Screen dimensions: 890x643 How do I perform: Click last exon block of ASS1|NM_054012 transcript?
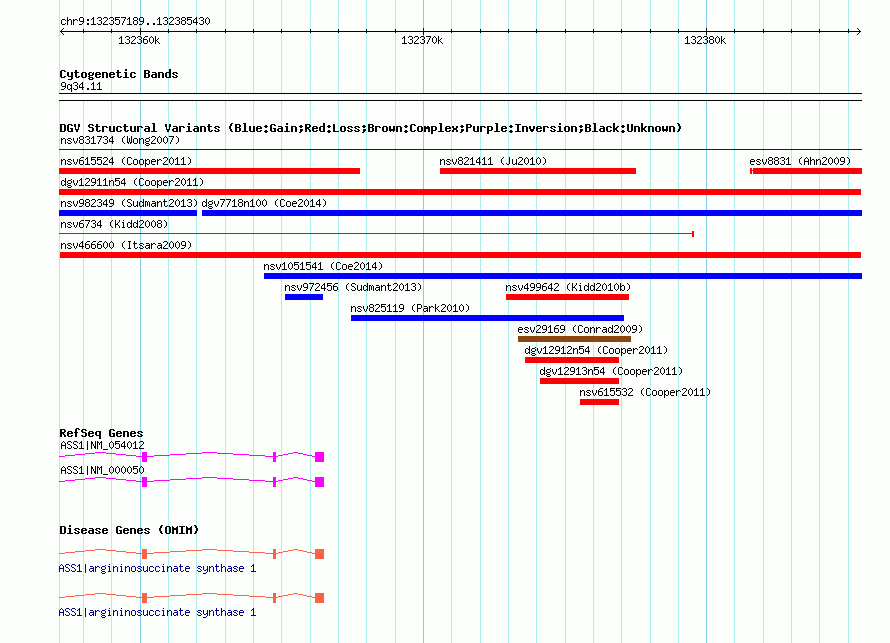(320, 457)
